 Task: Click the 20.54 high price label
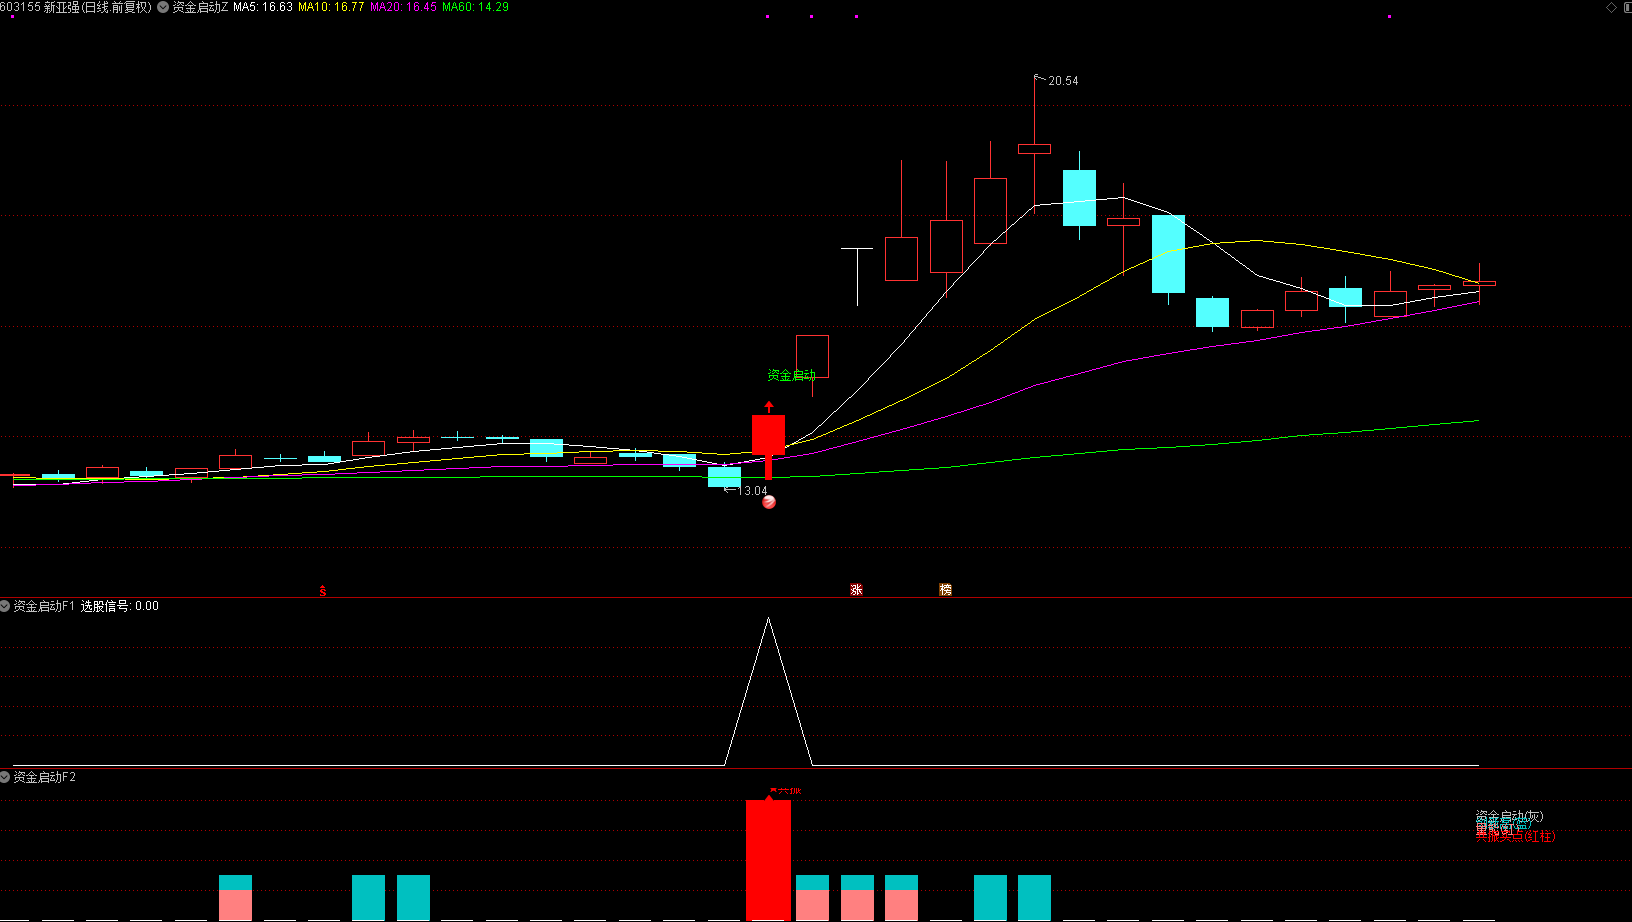pyautogui.click(x=1063, y=81)
